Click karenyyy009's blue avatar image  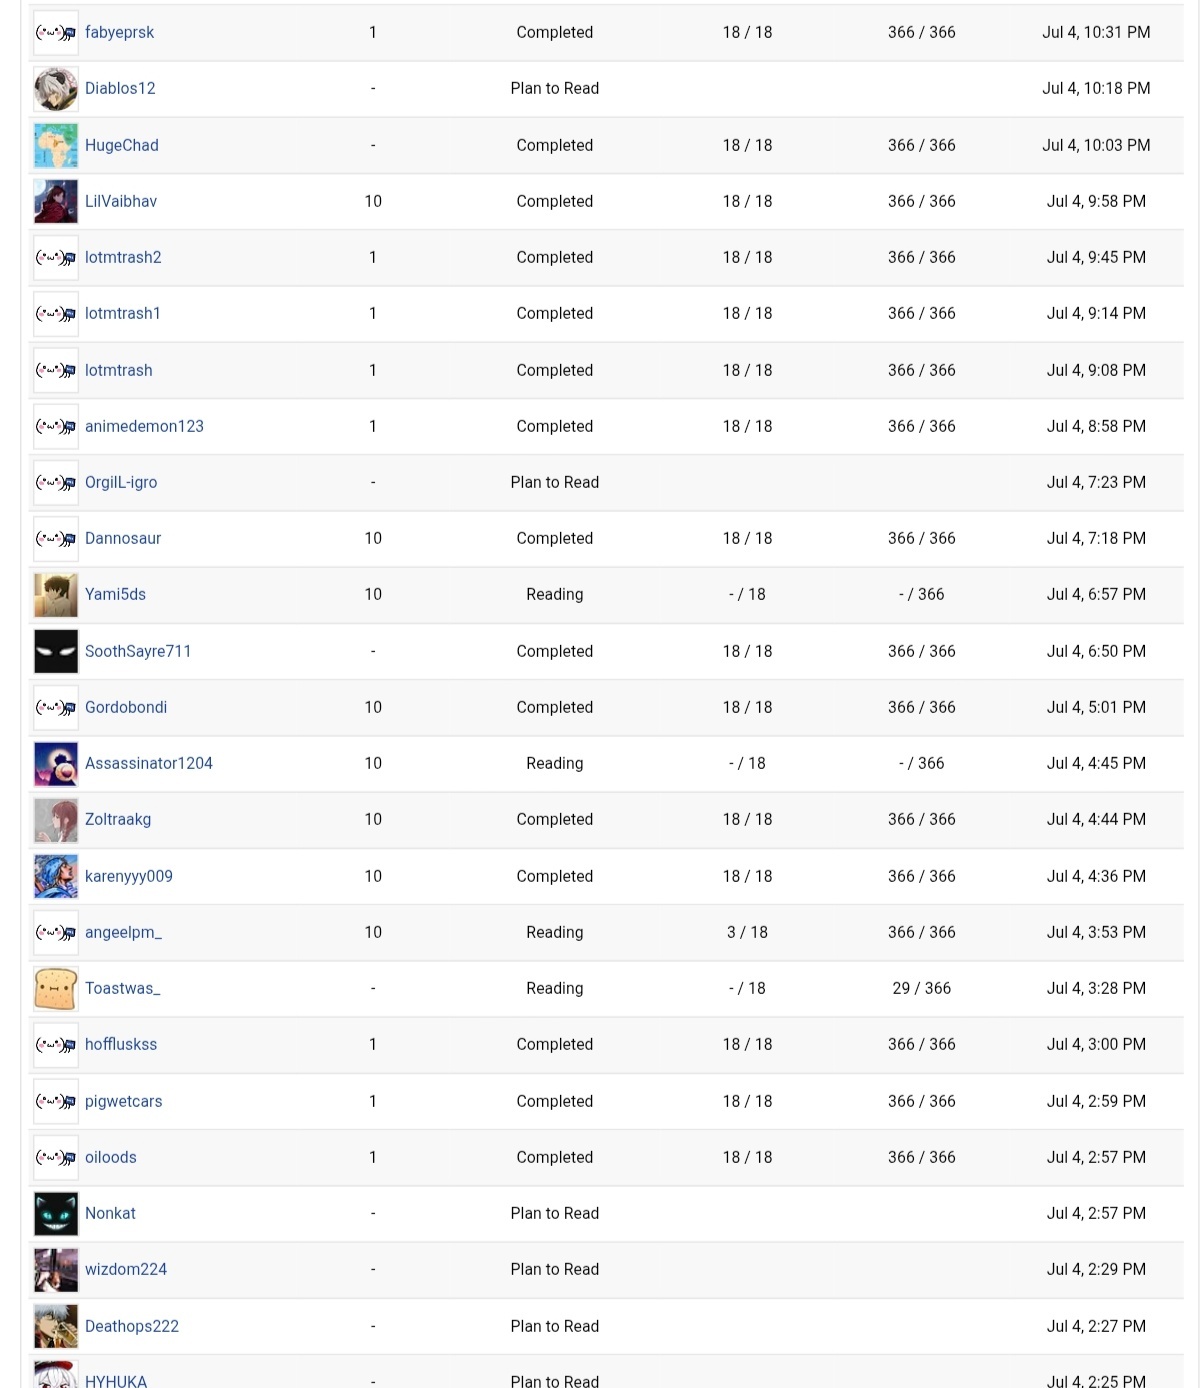pos(55,876)
